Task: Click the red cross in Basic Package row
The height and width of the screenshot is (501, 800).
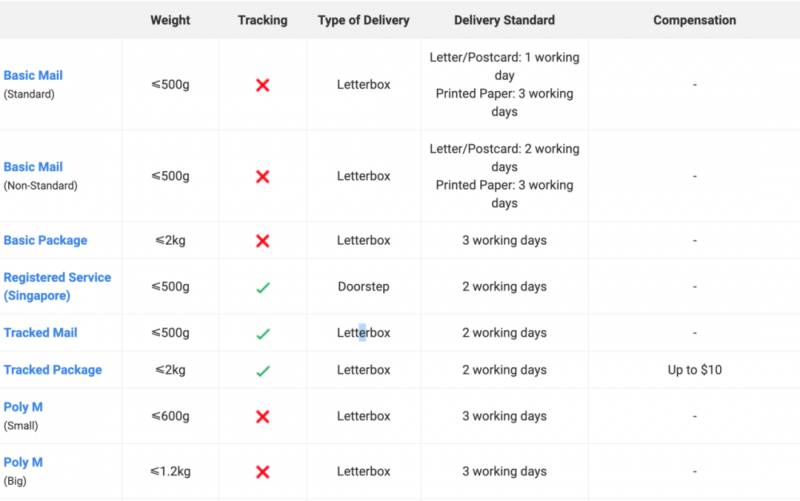Action: [262, 241]
